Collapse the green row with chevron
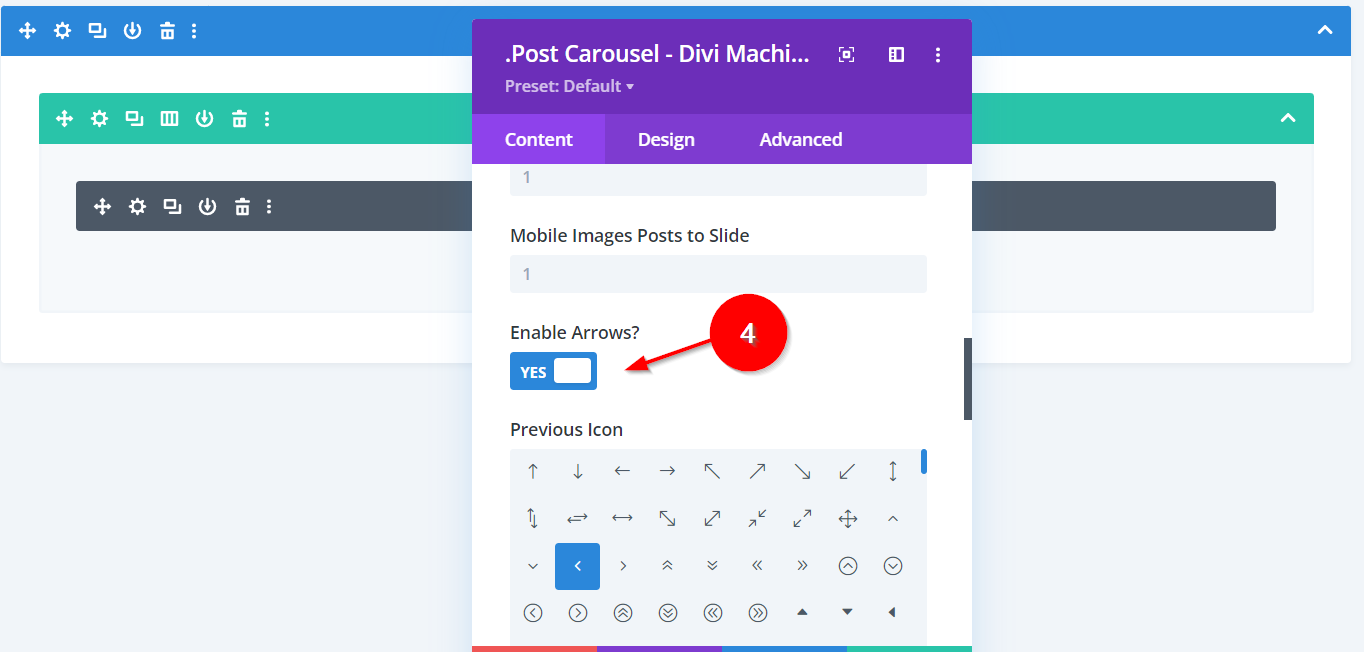 1288,119
